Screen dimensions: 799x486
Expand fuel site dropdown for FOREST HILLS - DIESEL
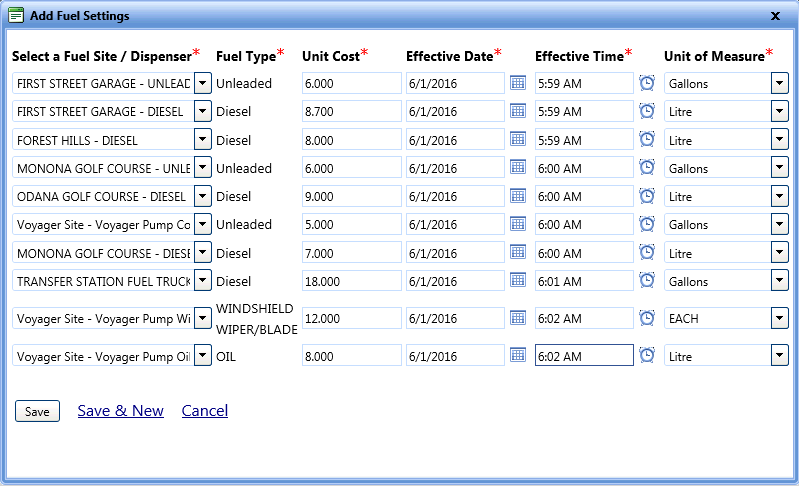[202, 140]
